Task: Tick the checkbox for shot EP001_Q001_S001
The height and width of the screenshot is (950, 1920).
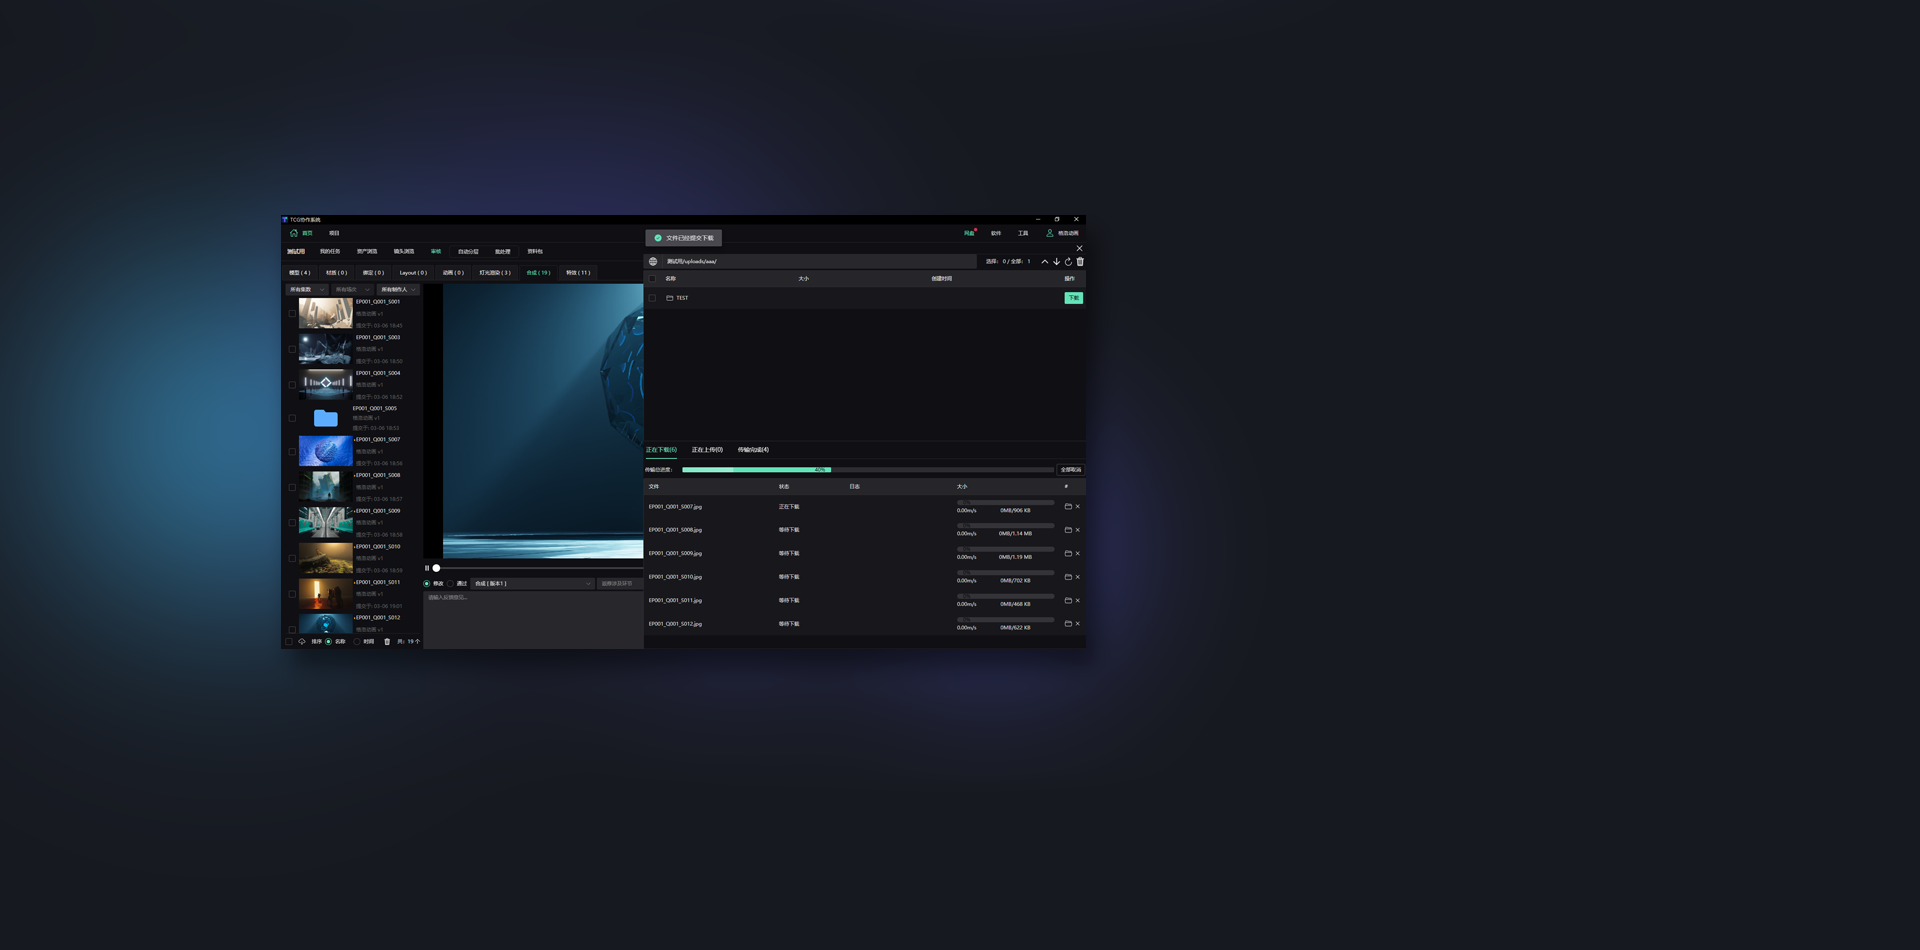Action: click(x=292, y=314)
